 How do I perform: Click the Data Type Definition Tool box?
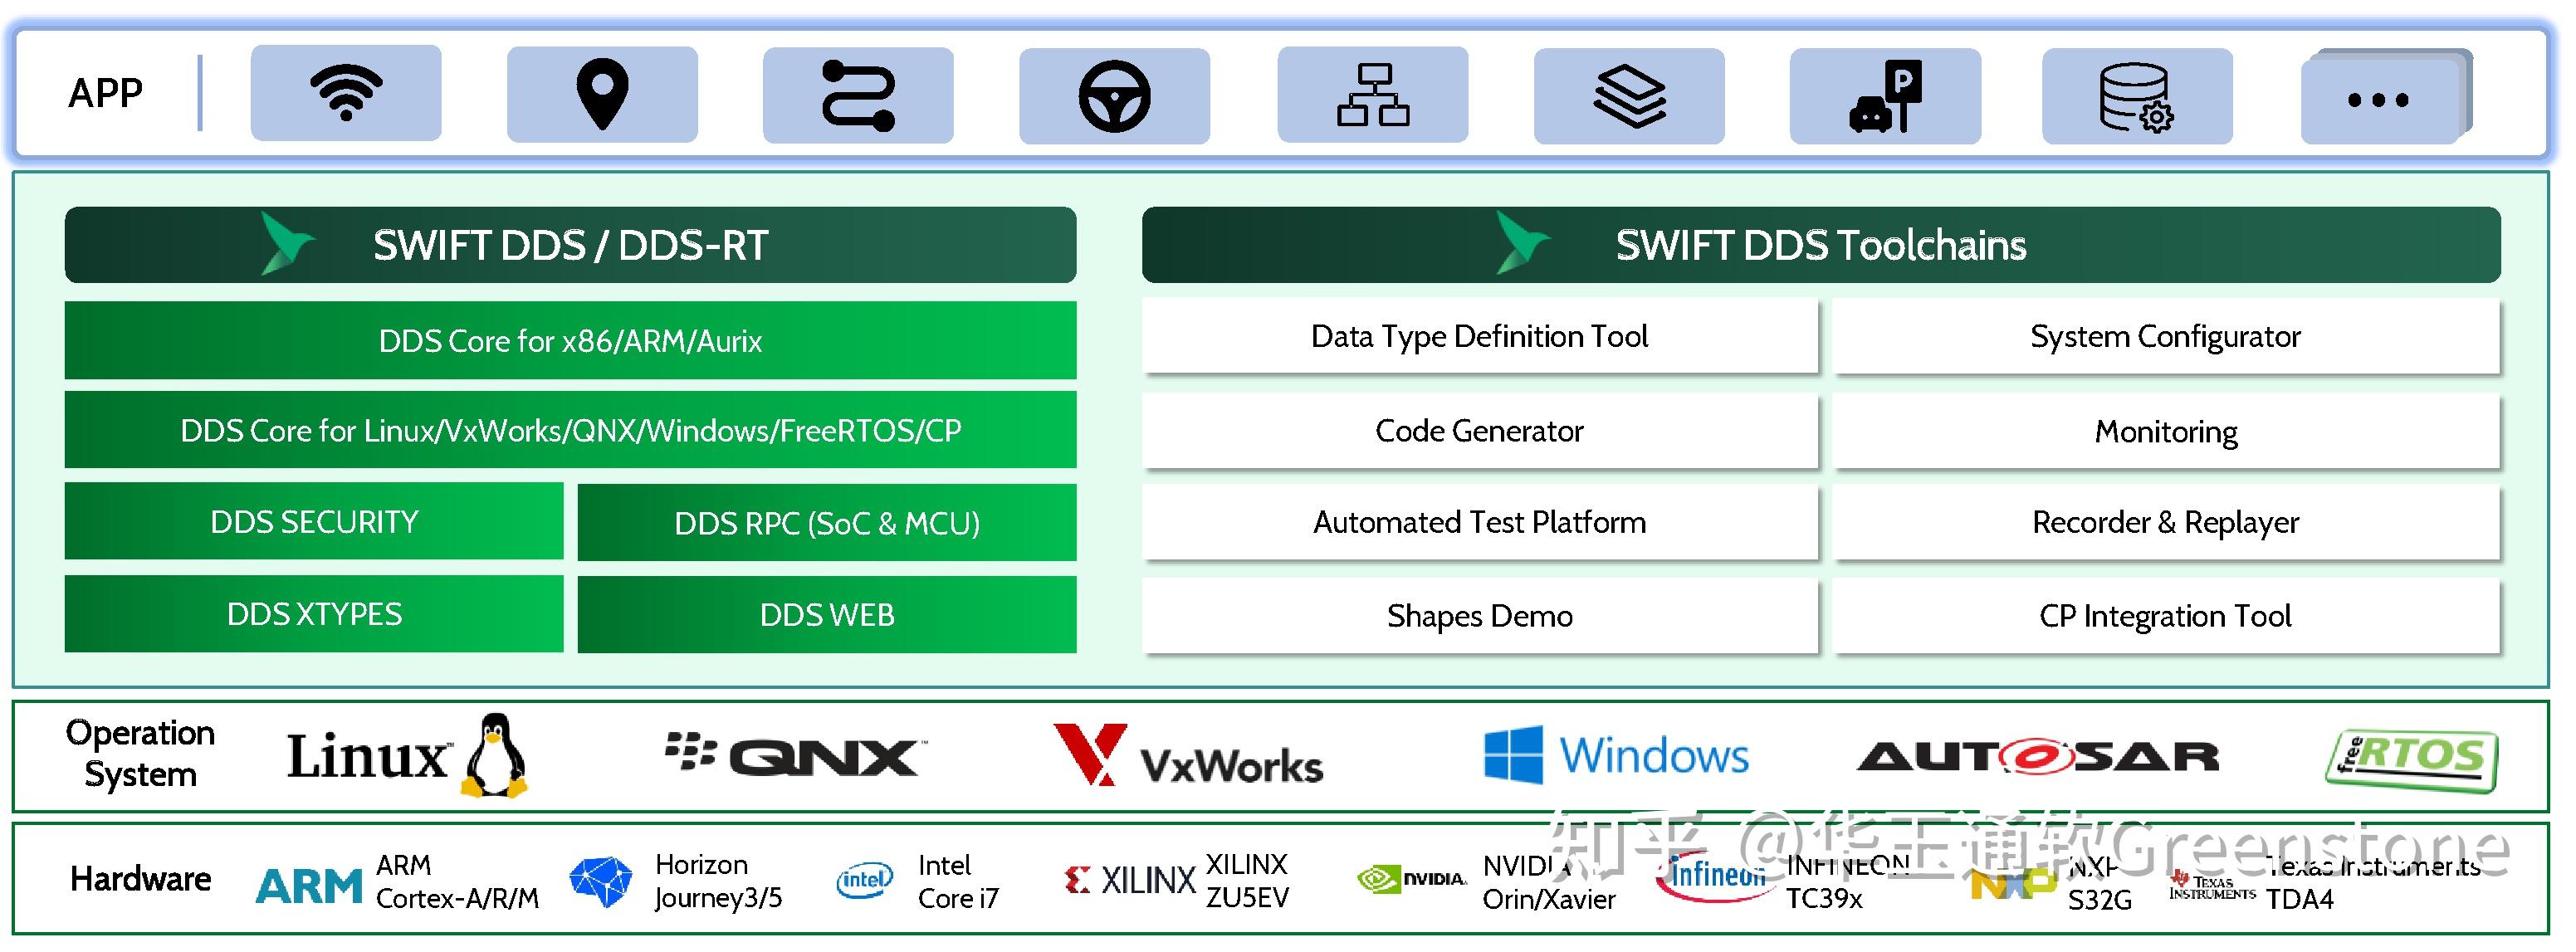[x=1479, y=337]
